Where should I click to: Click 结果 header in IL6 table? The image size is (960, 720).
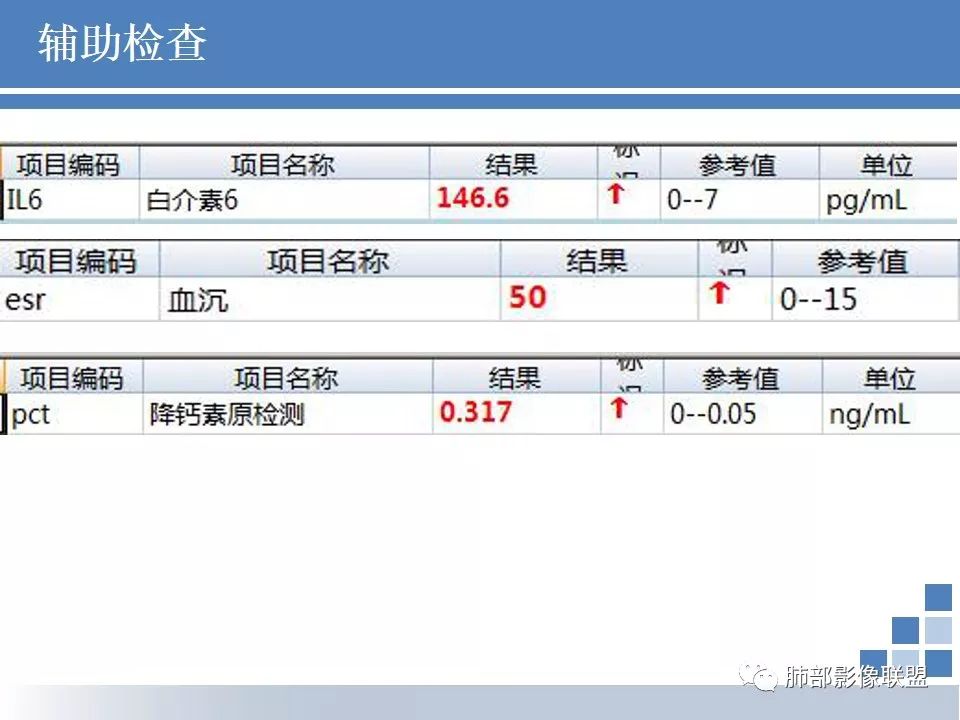pos(512,165)
